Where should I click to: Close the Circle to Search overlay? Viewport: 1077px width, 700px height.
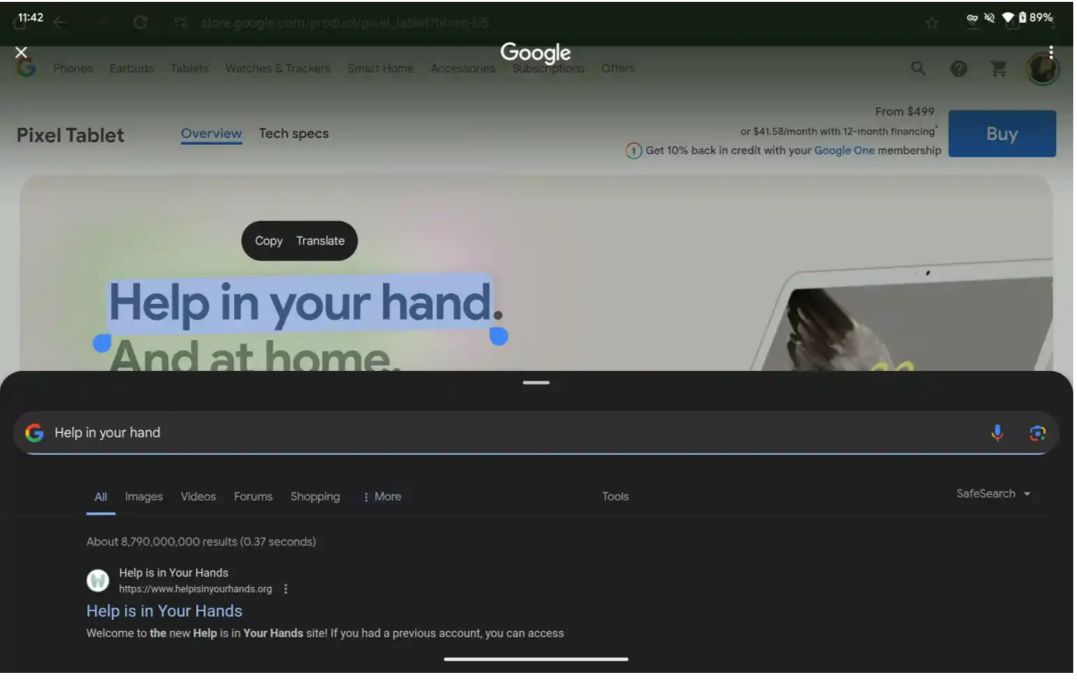[21, 52]
